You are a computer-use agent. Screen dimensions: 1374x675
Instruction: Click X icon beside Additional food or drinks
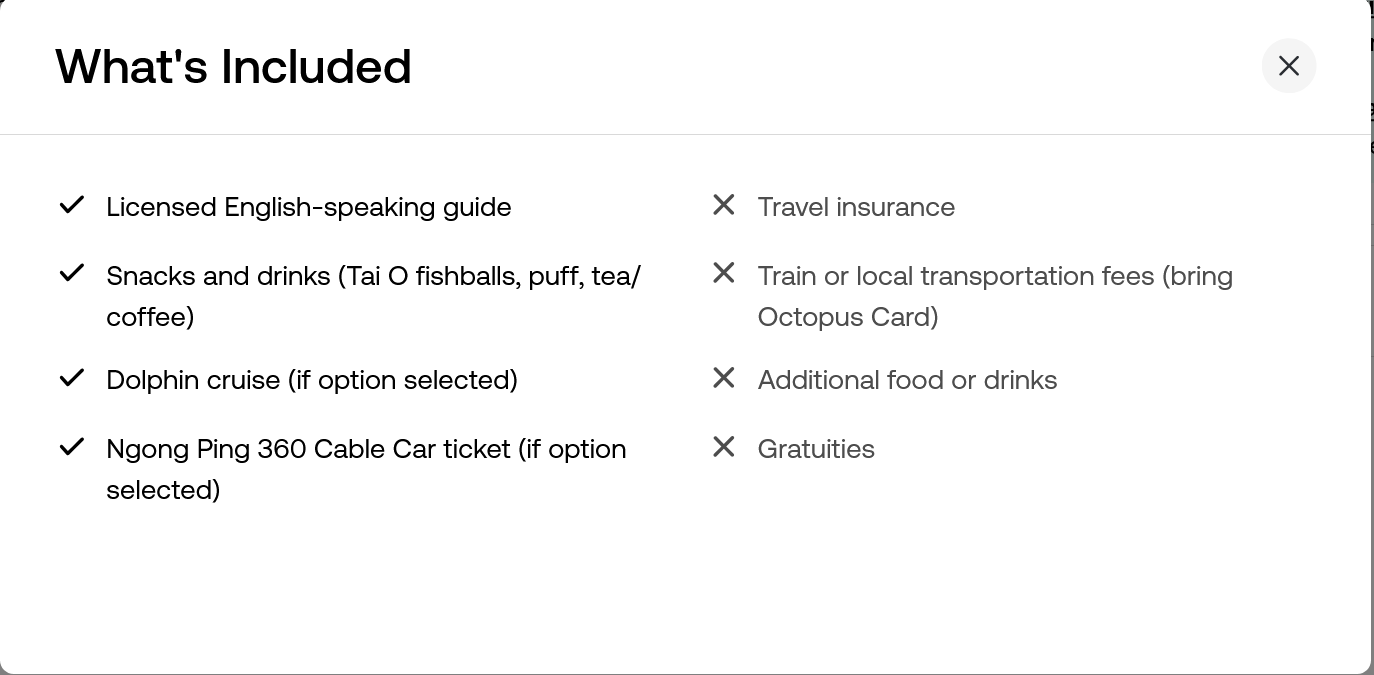pos(724,378)
